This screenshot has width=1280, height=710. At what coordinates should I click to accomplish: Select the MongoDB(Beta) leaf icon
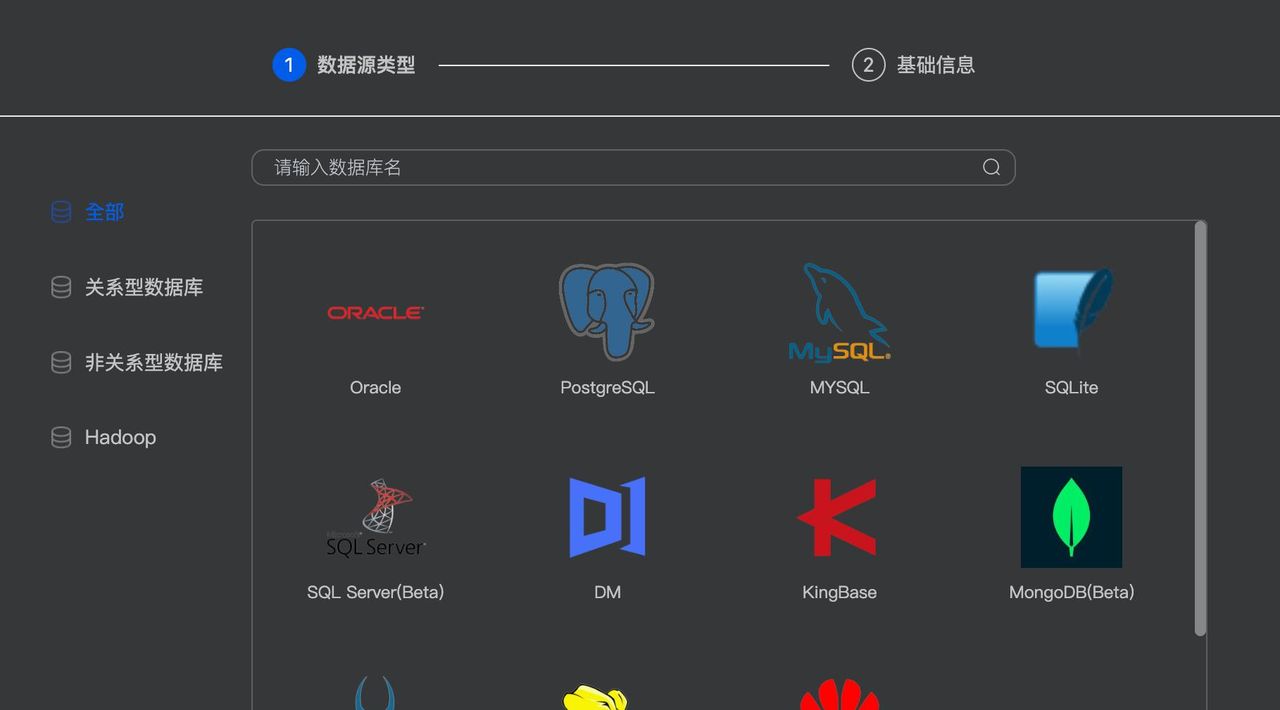tap(1071, 517)
